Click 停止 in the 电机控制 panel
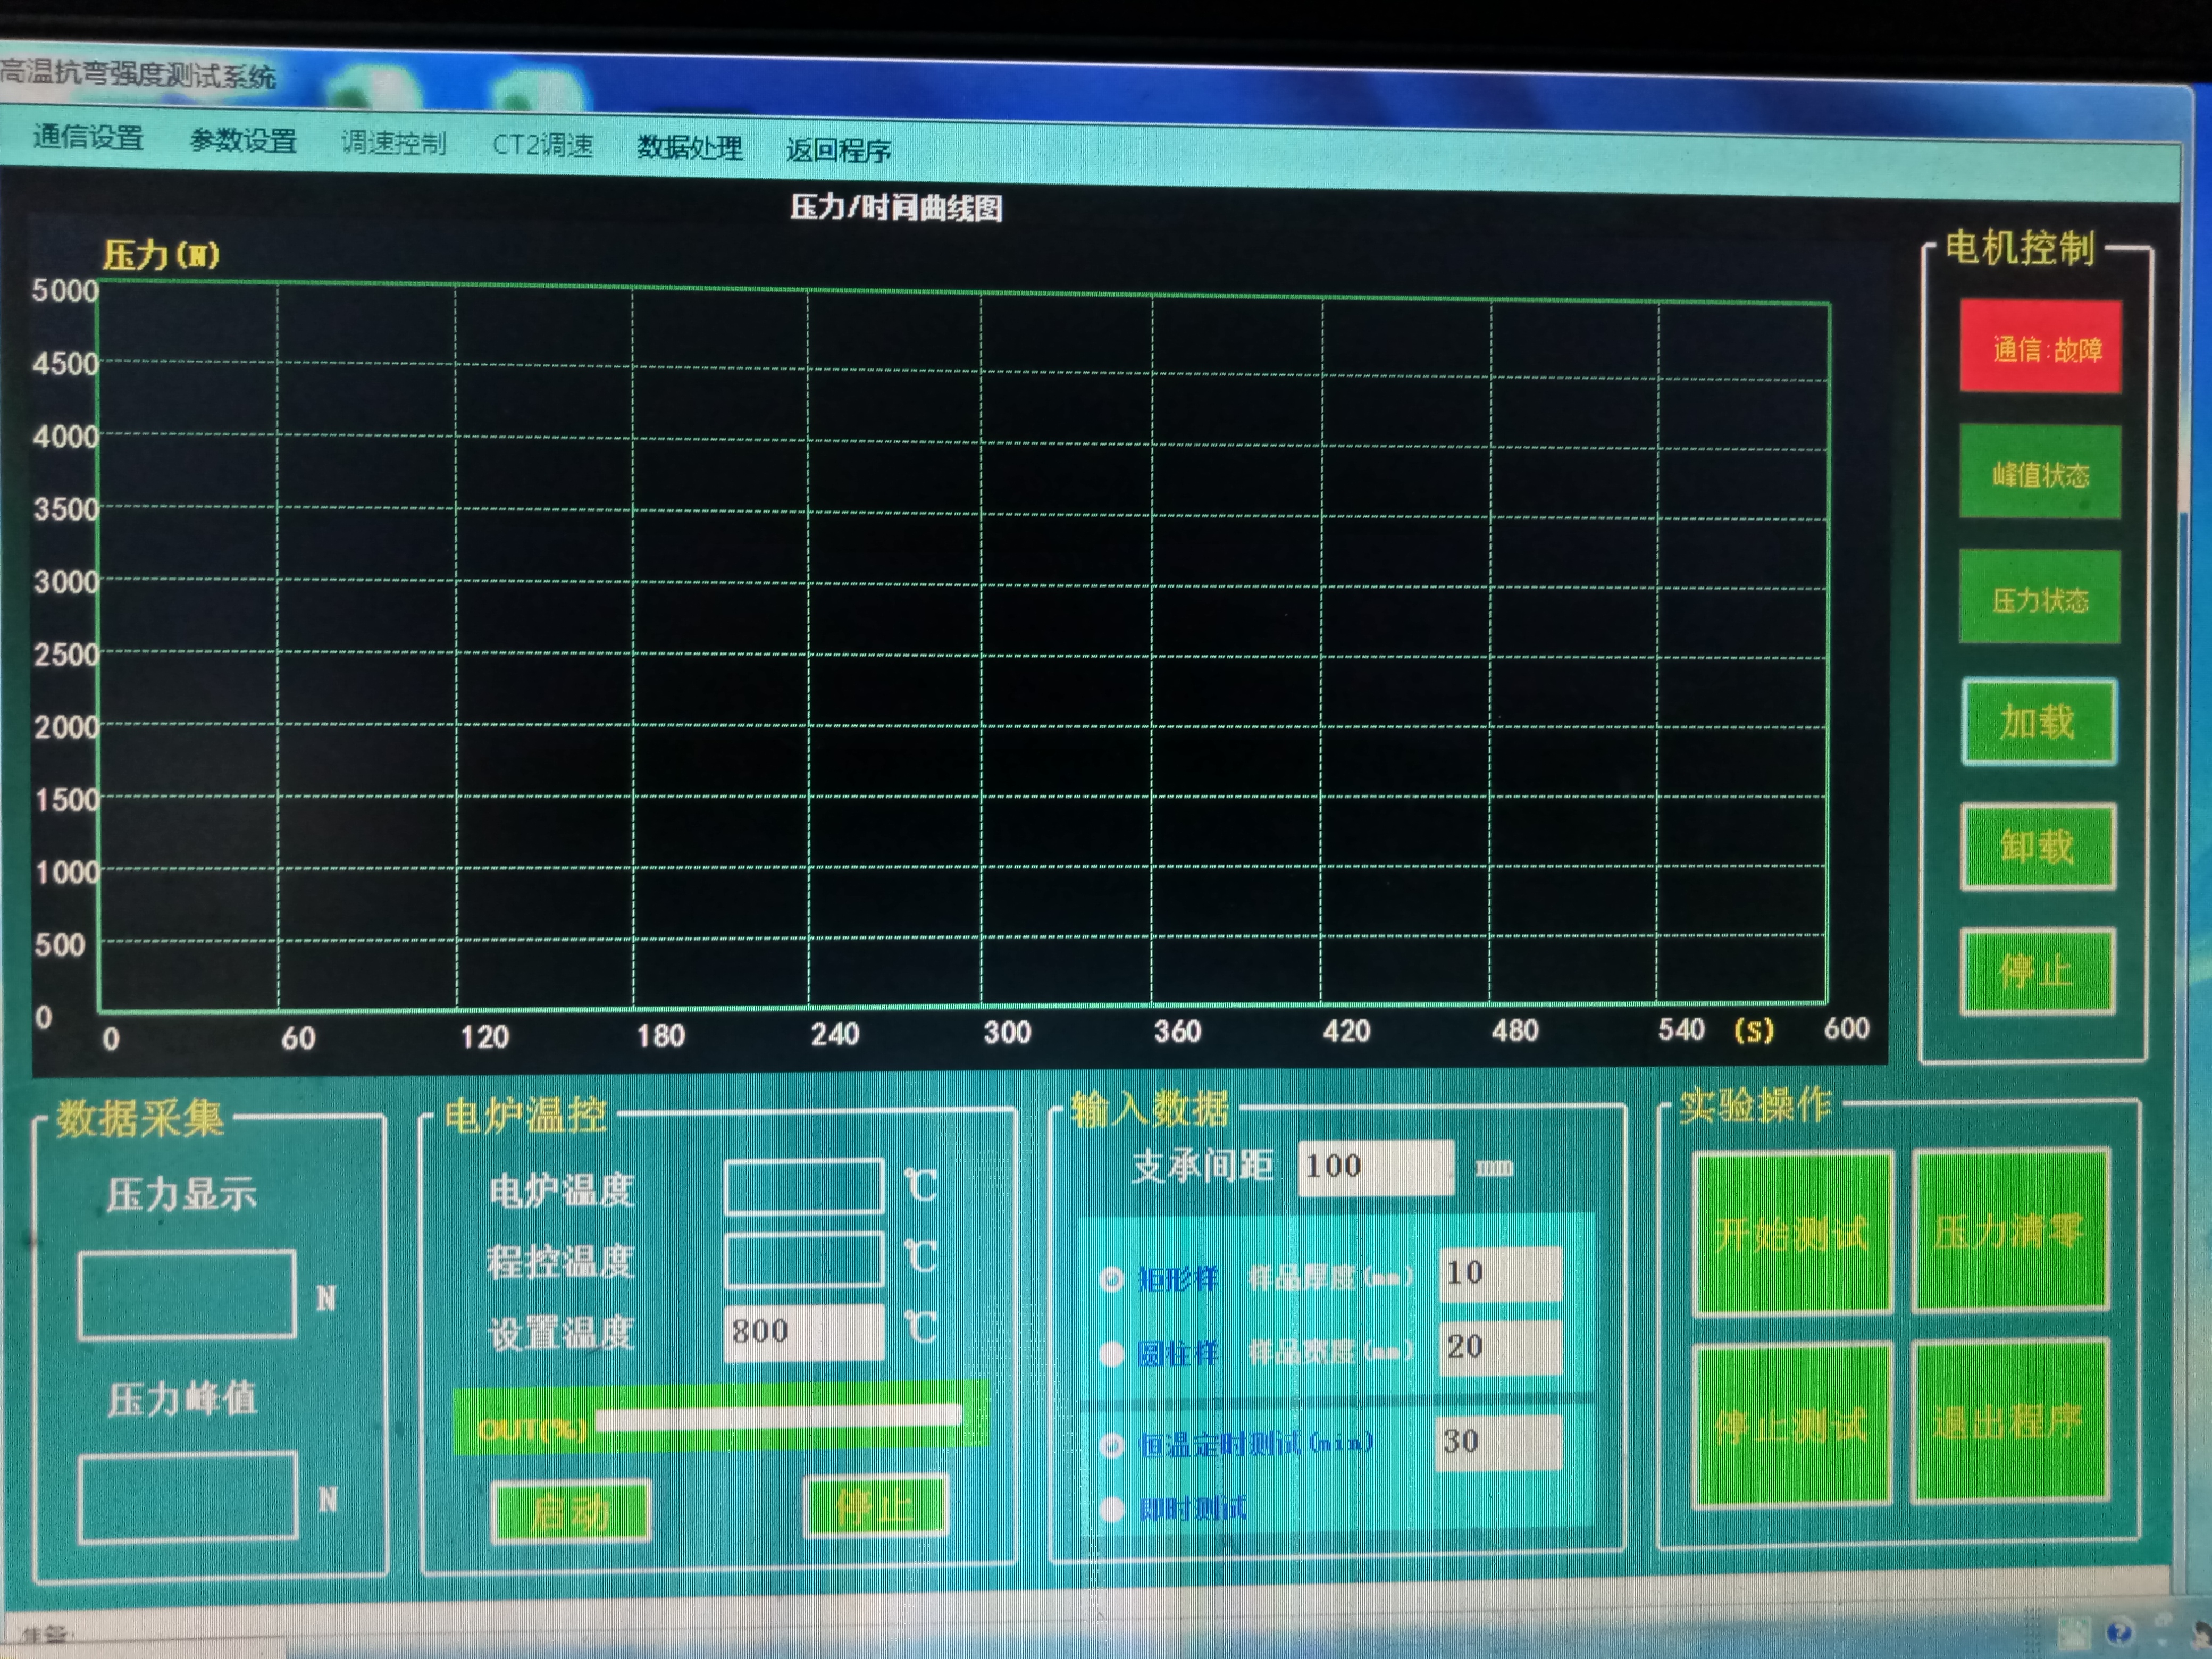The height and width of the screenshot is (1659, 2212). pos(2037,971)
